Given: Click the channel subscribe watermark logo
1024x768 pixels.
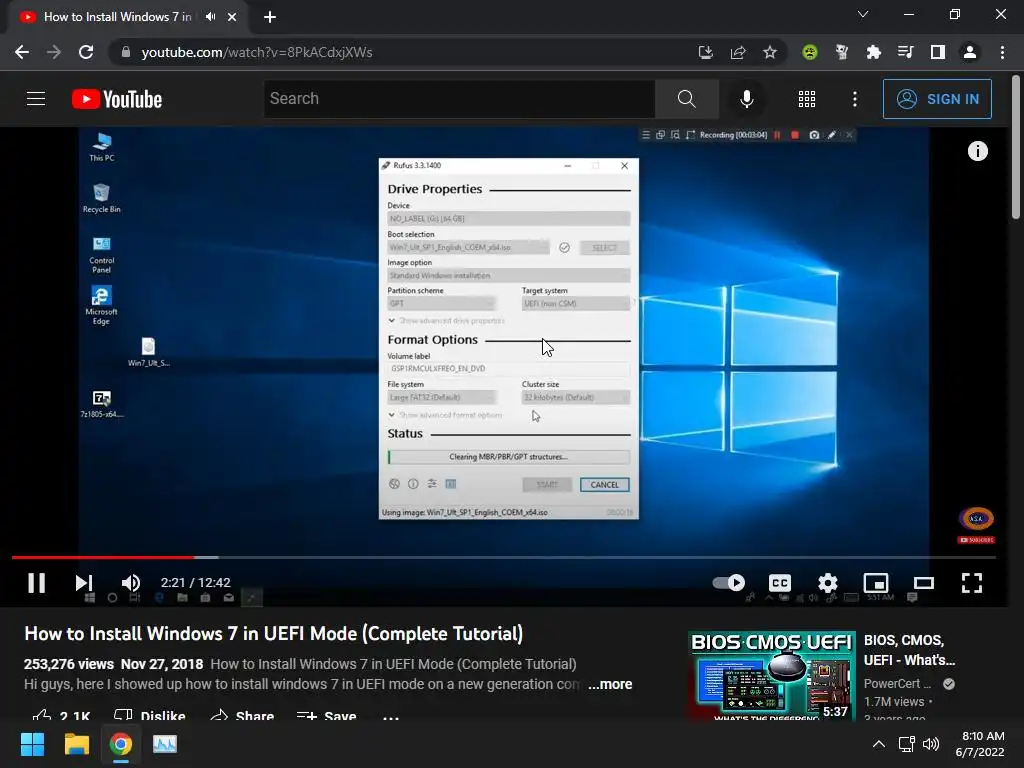Looking at the screenshot, I should click(976, 525).
